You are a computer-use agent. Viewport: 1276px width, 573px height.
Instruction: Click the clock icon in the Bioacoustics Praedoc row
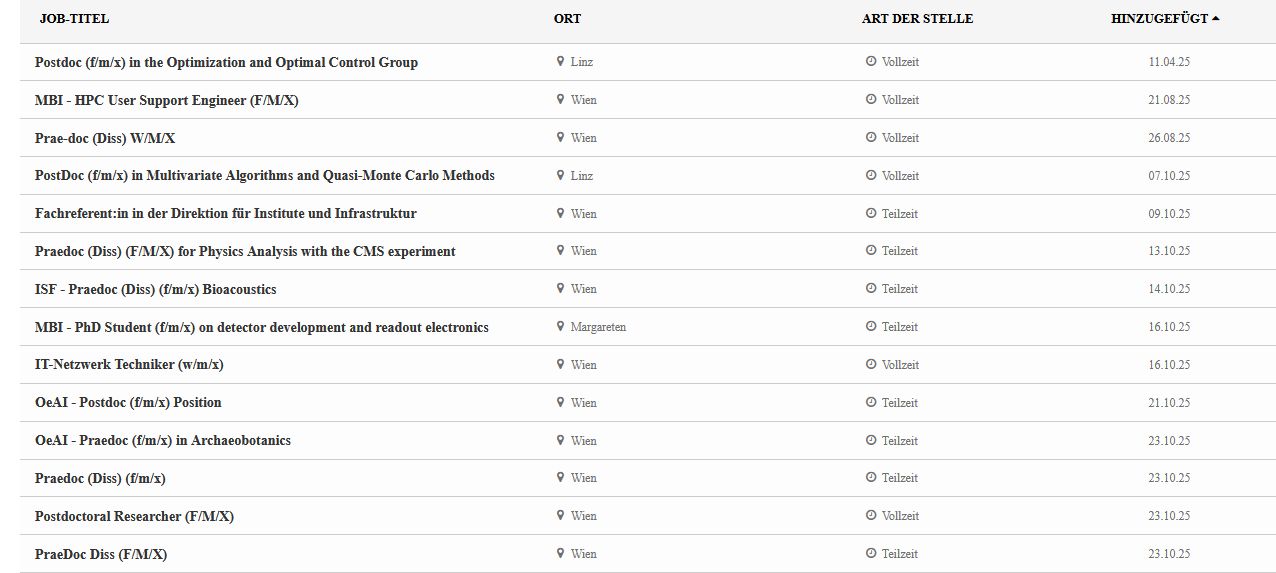coord(871,289)
